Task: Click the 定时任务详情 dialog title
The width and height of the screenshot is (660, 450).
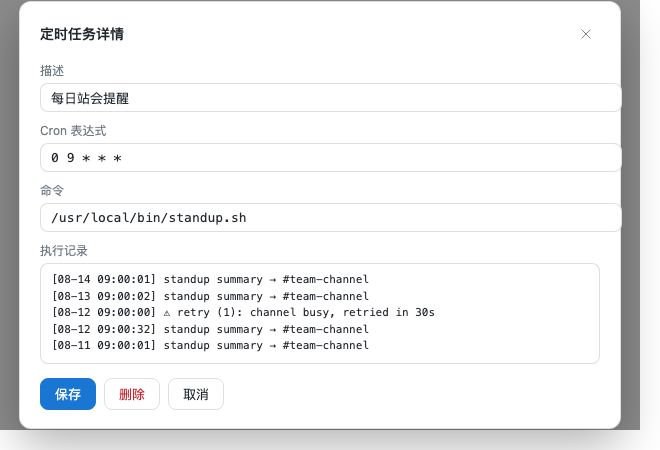Action: 82,34
